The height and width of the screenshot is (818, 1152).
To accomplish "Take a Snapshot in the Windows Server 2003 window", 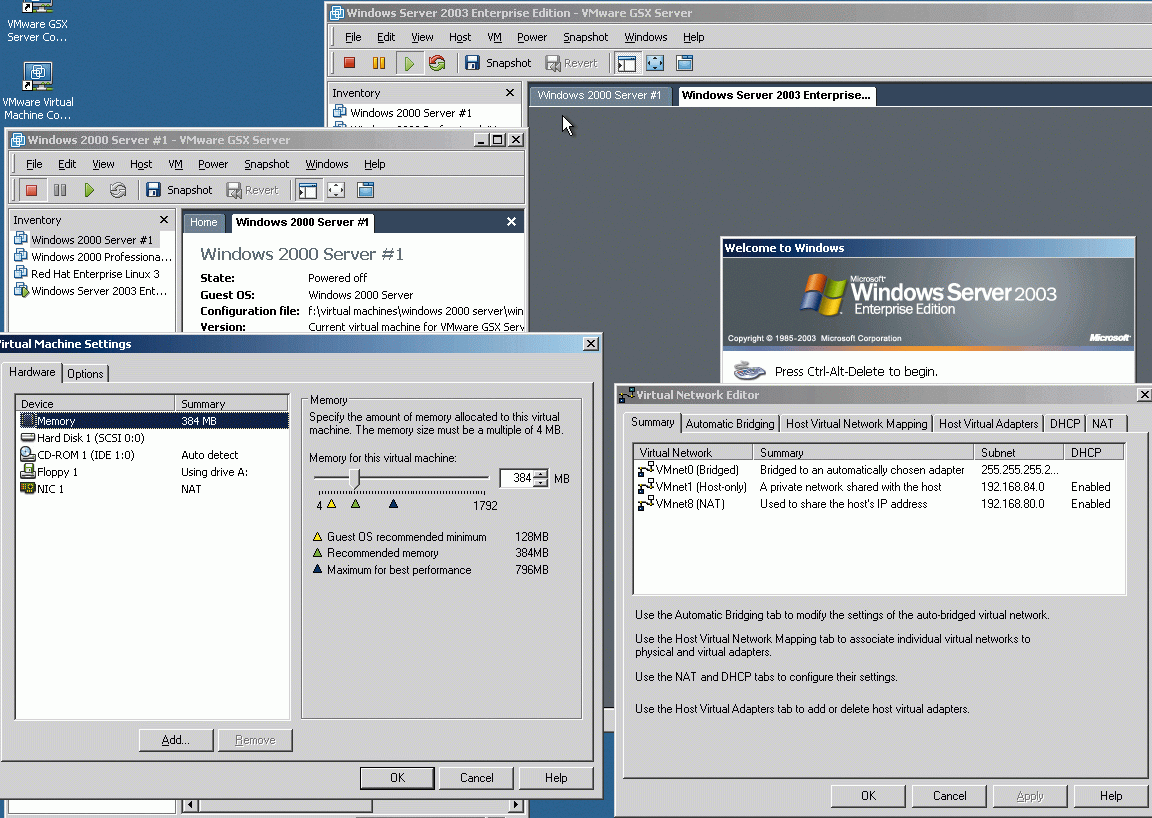I will tap(497, 63).
